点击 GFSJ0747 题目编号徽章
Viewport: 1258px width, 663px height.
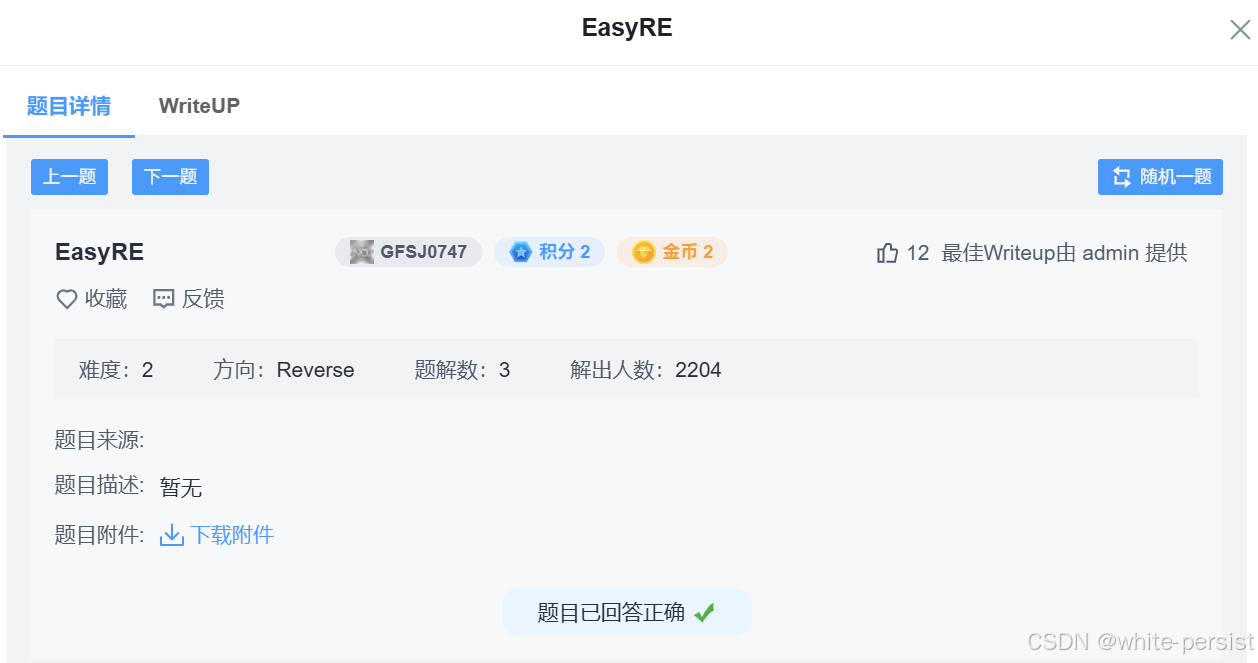(x=408, y=252)
